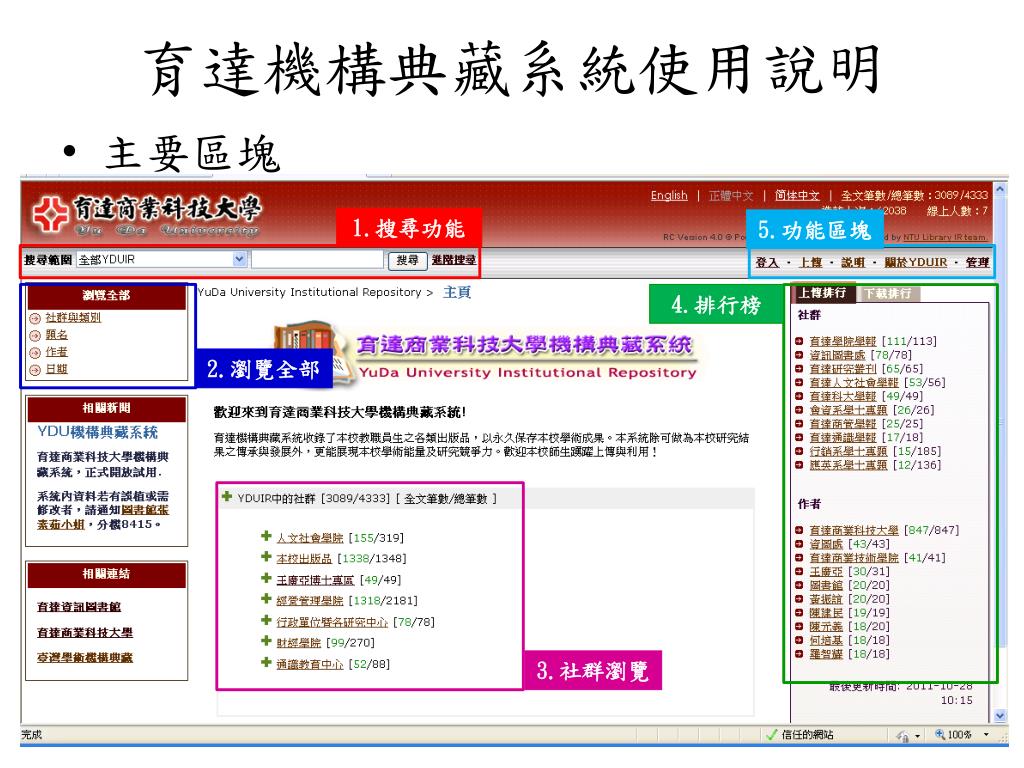Select the 下載排行 tab

pos(888,293)
